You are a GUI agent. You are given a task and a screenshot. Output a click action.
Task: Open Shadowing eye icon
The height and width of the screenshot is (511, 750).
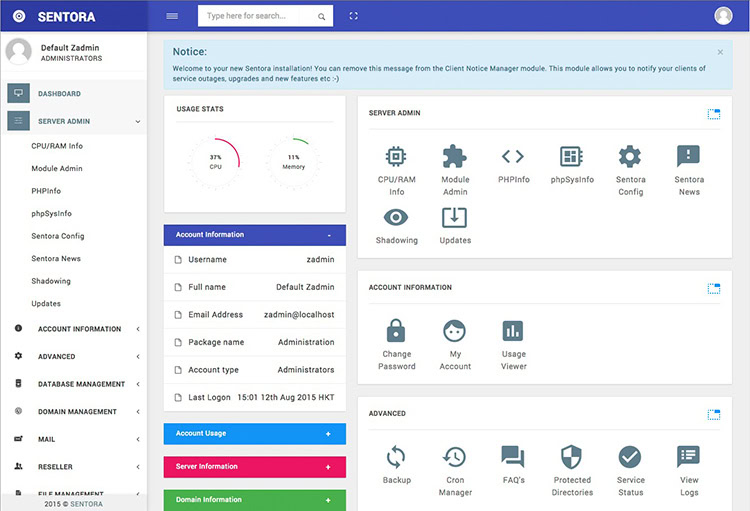click(x=396, y=217)
